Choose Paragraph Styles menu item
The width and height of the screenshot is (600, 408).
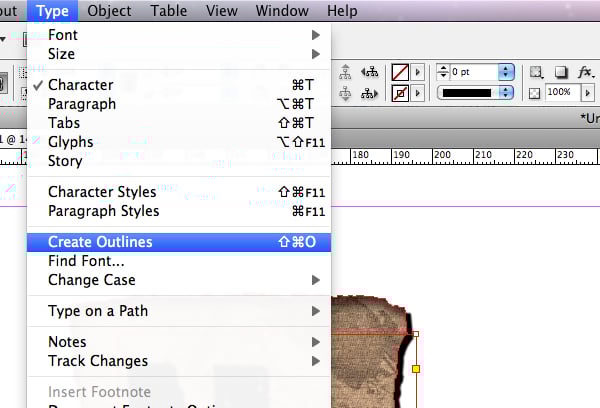point(179,211)
